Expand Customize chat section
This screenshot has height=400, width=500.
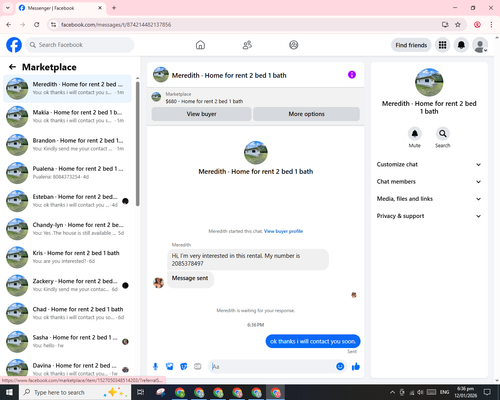(429, 164)
